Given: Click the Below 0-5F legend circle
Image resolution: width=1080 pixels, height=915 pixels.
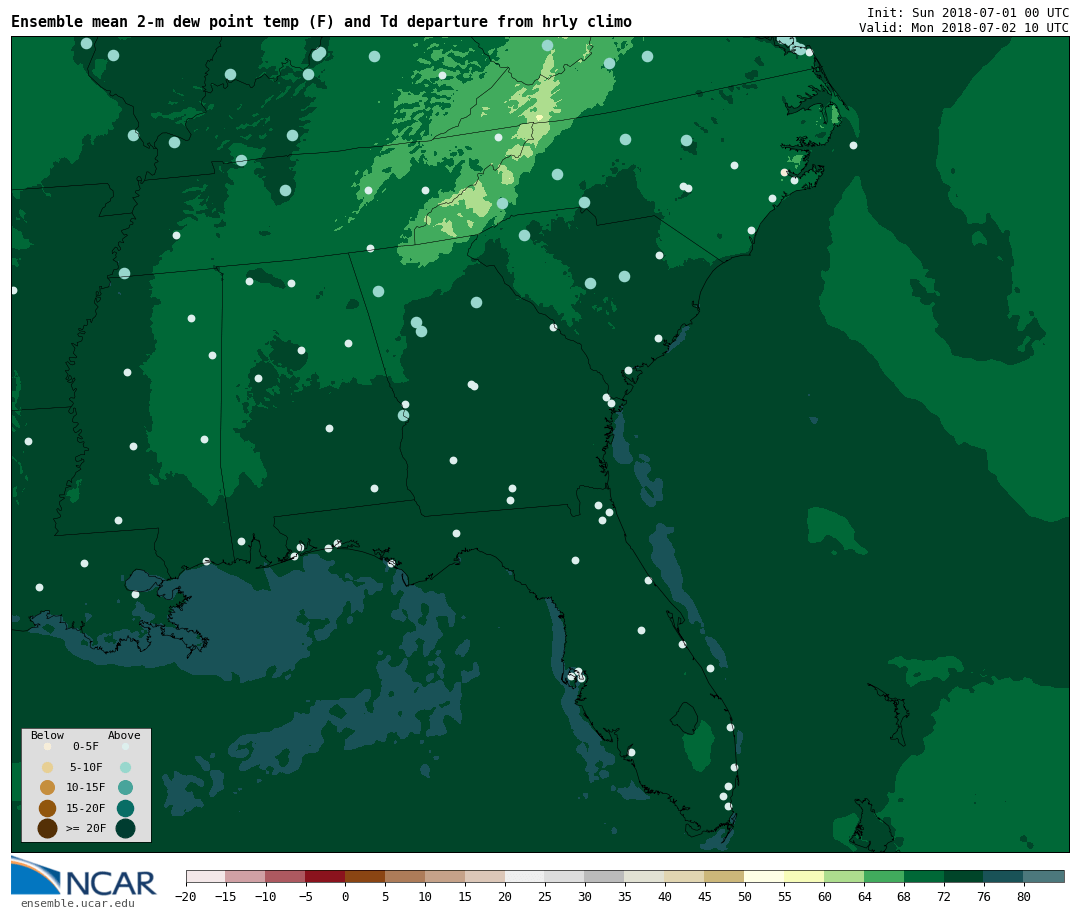Looking at the screenshot, I should pyautogui.click(x=48, y=746).
